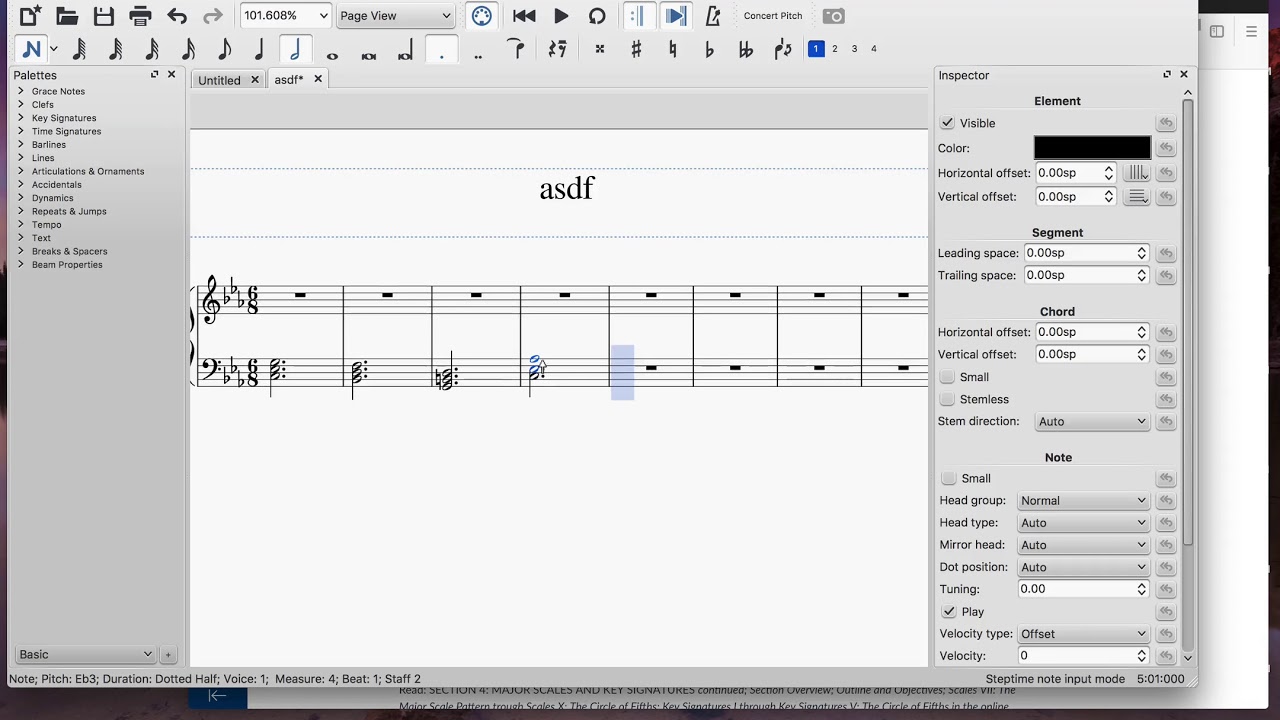Open the Element color swatch
The height and width of the screenshot is (720, 1280).
point(1092,148)
